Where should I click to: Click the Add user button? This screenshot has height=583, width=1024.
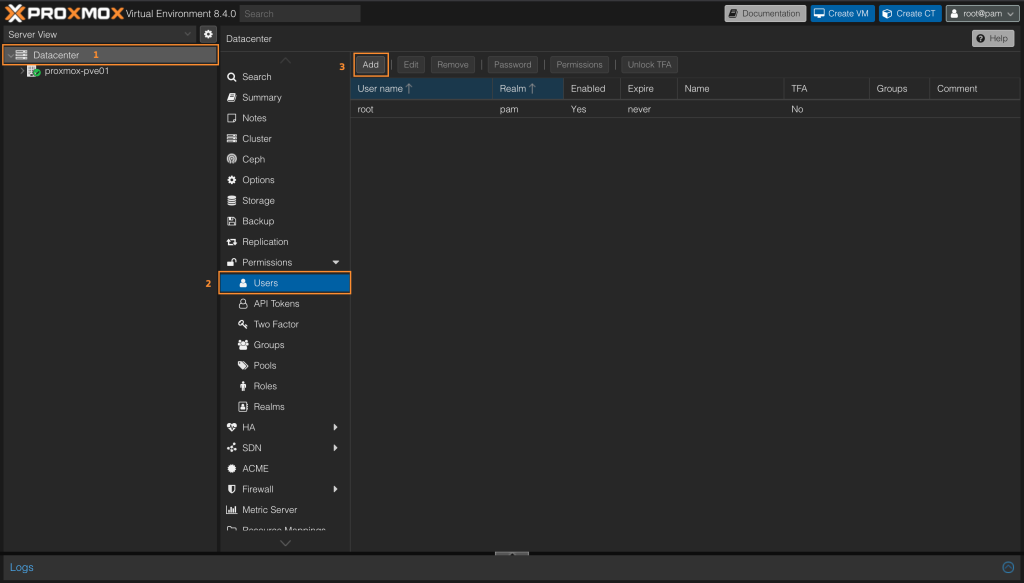pyautogui.click(x=370, y=65)
